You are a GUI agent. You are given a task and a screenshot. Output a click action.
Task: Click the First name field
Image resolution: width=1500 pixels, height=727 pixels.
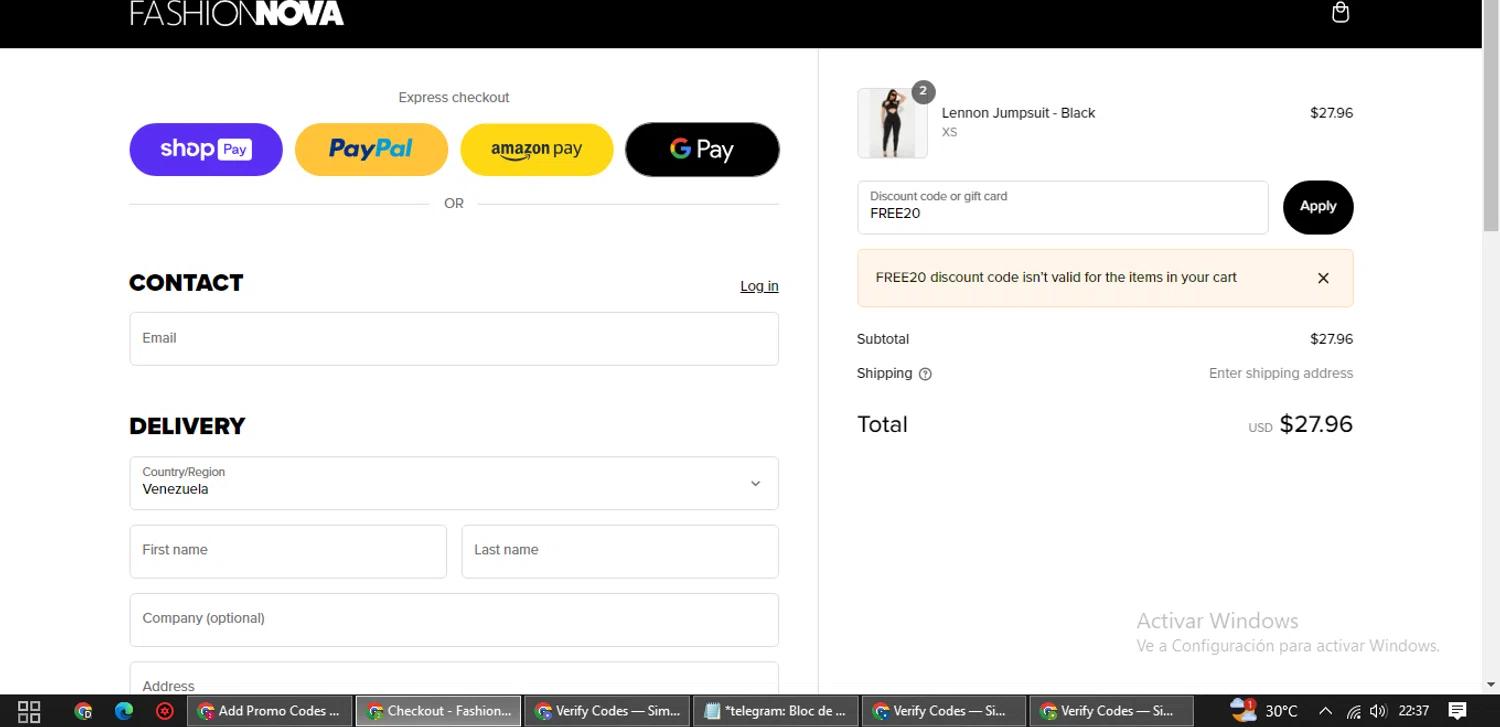[x=288, y=551]
